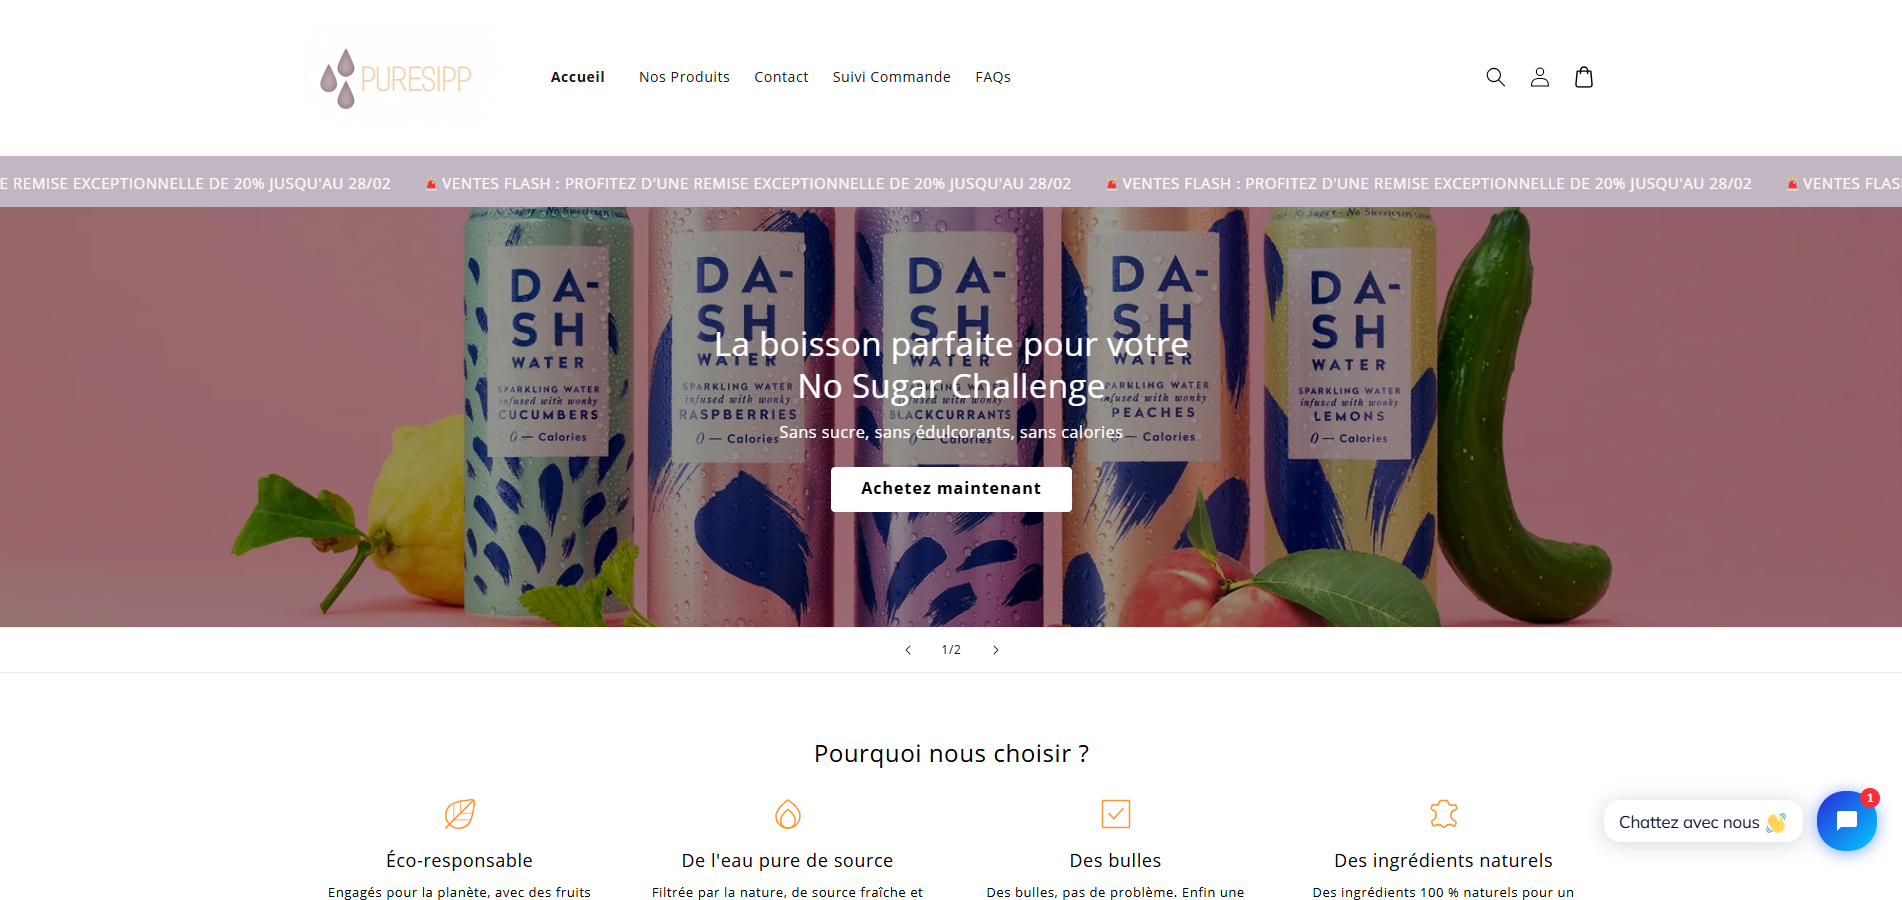The width and height of the screenshot is (1902, 900).
Task: Select the Accueil menu item
Action: [577, 77]
